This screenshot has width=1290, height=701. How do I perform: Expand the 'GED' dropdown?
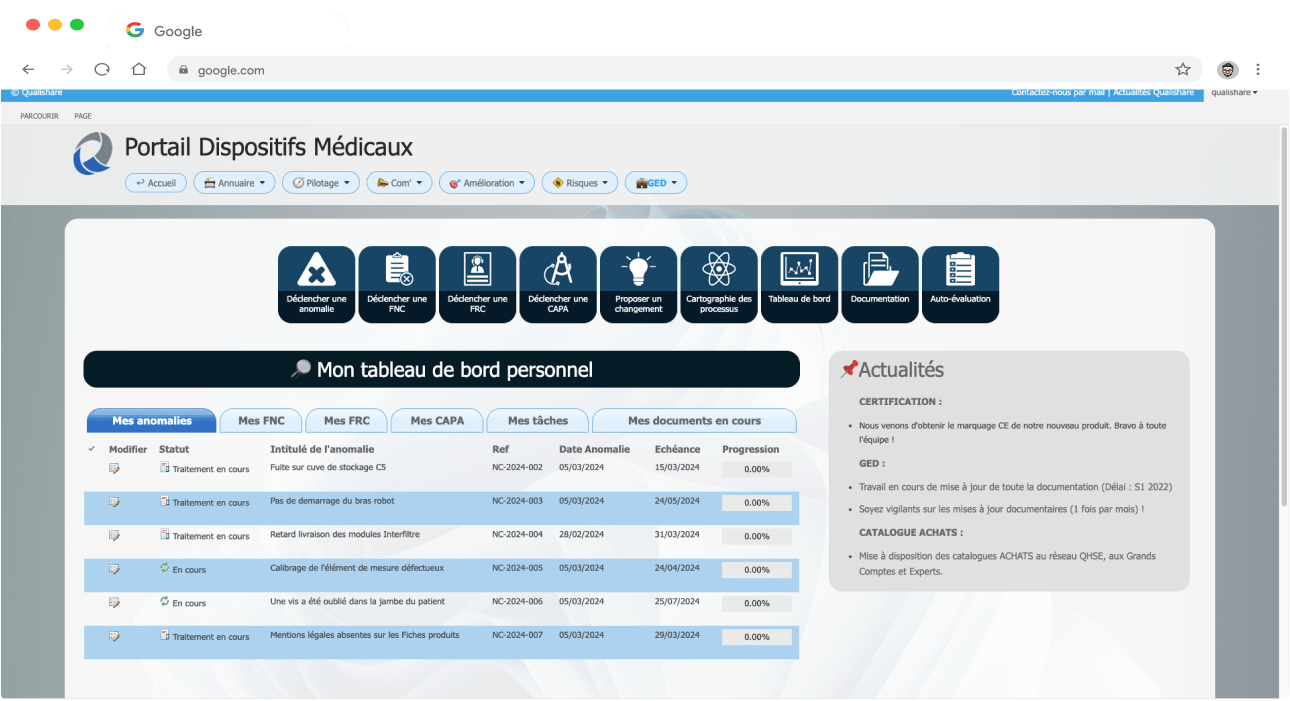pos(655,182)
